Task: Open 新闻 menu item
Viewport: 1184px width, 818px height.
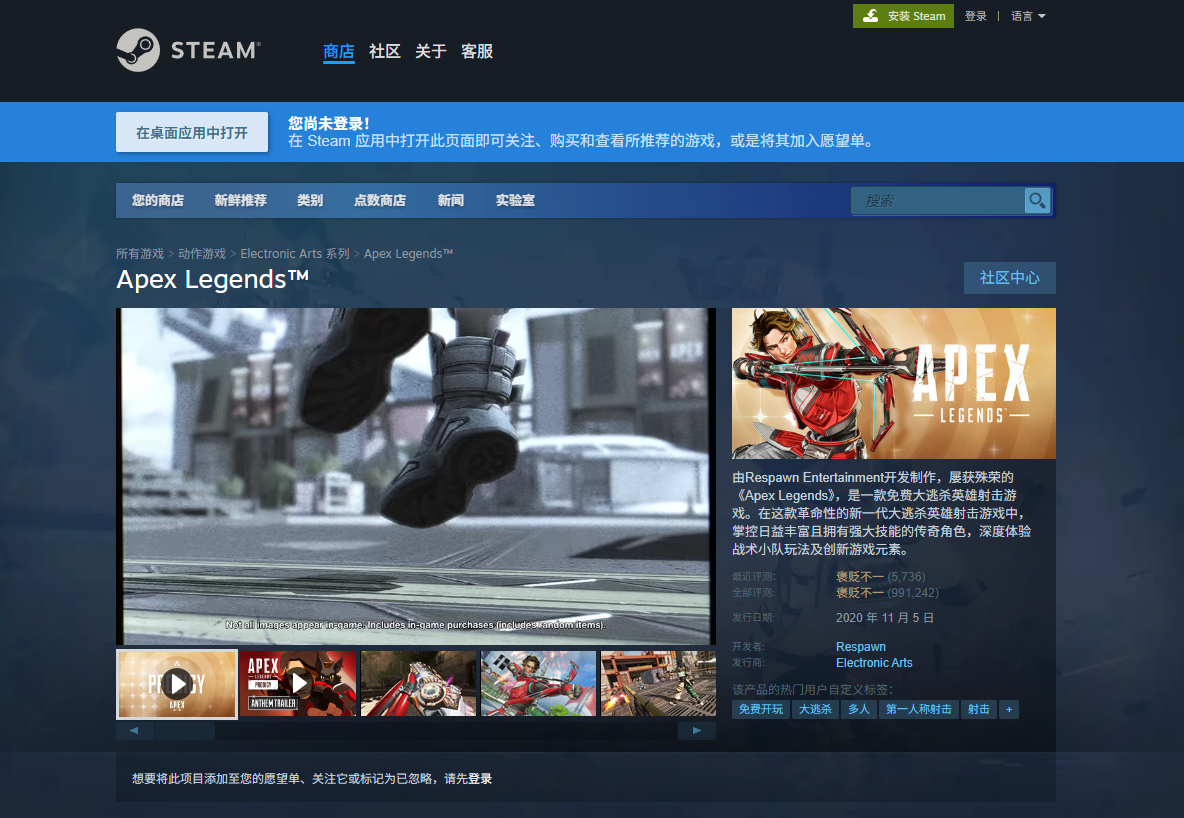Action: click(451, 200)
